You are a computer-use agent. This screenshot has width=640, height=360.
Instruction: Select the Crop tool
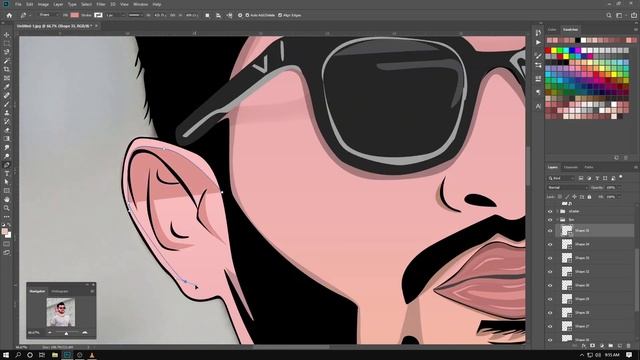pos(7,69)
